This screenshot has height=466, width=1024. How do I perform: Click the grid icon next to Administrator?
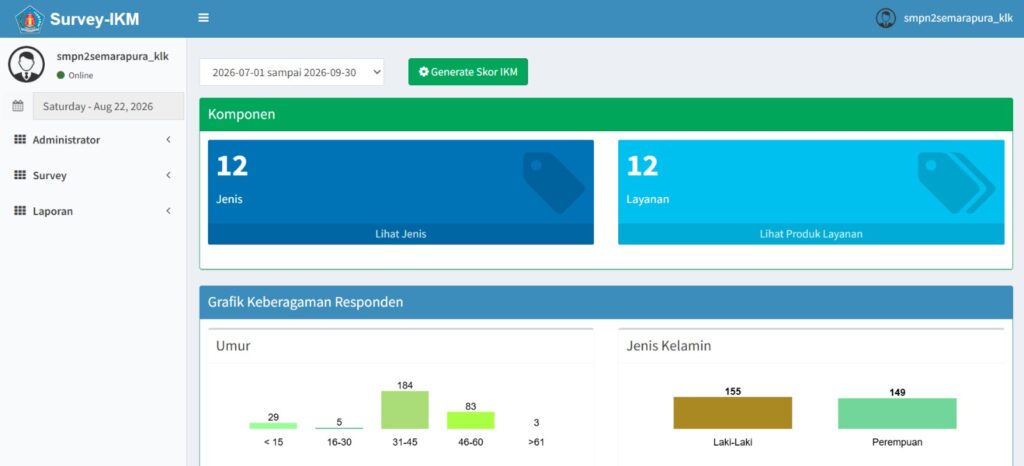(20, 140)
